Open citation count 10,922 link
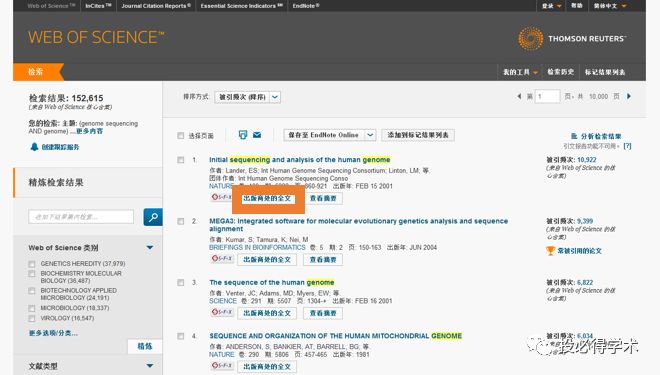Screen dimensions: 660x375 click(x=587, y=160)
